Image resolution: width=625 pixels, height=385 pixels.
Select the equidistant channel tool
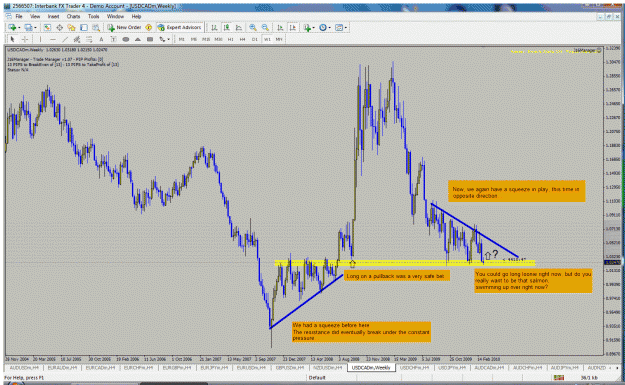77,39
